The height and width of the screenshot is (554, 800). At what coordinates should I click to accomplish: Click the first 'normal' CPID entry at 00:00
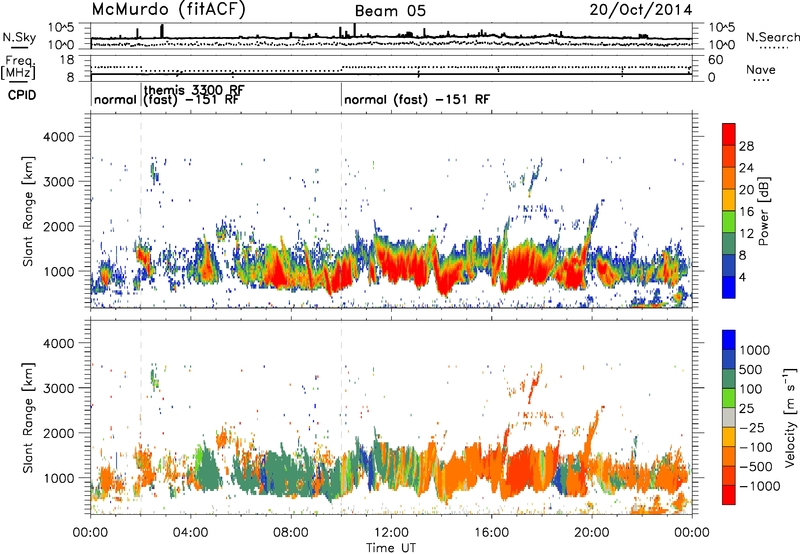tap(115, 99)
